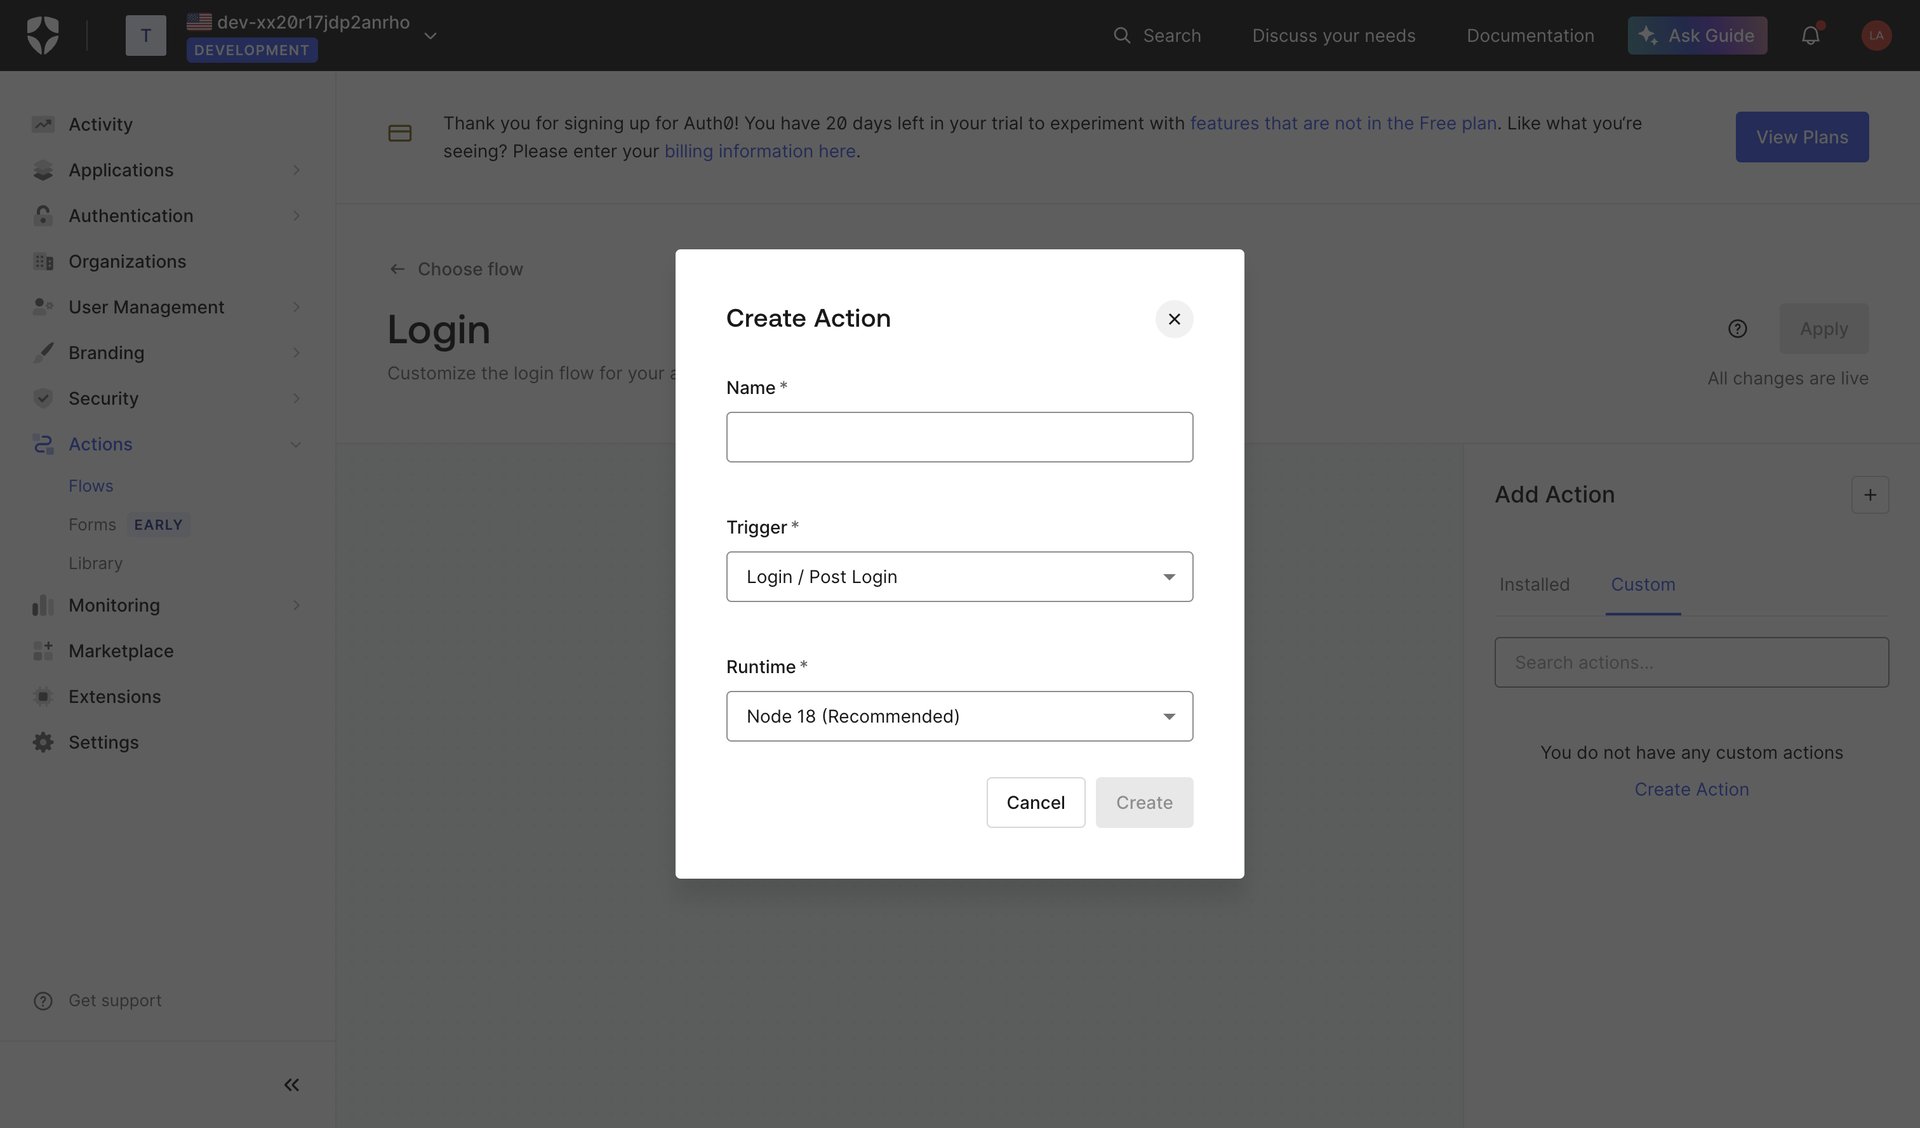Switch to the Installed tab
This screenshot has width=1920, height=1128.
1534,584
